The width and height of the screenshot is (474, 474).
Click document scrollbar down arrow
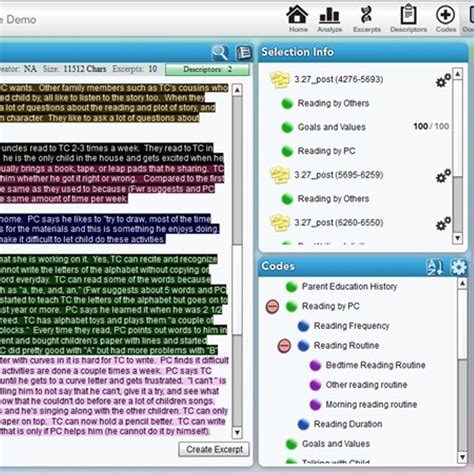pyautogui.click(x=237, y=433)
